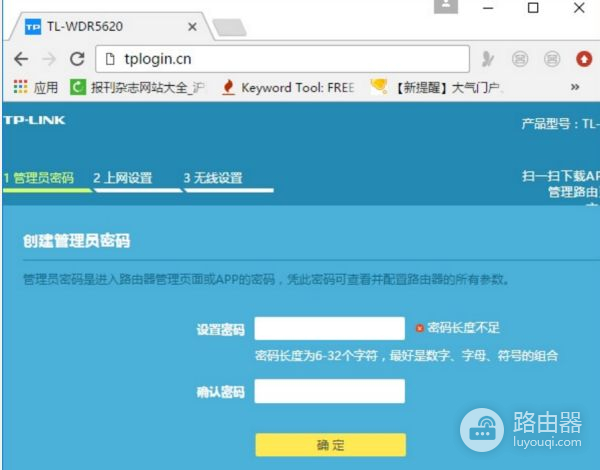Click the tplogin.cn address bar
Viewport: 600px width, 470px height.
click(282, 59)
